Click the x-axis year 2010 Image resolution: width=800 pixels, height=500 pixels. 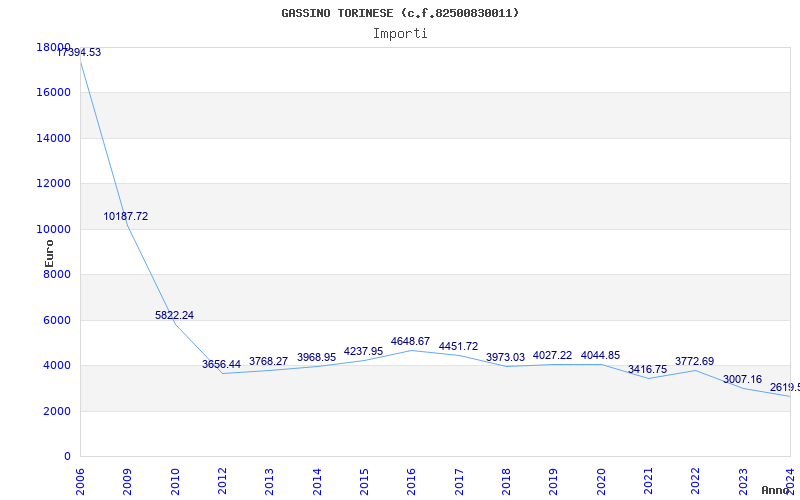(175, 482)
